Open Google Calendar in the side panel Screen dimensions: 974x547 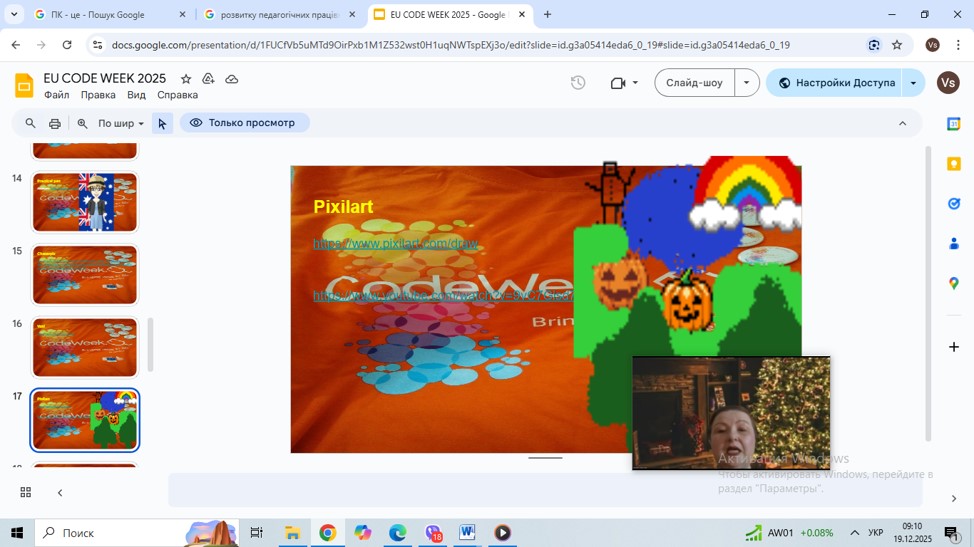coord(953,124)
